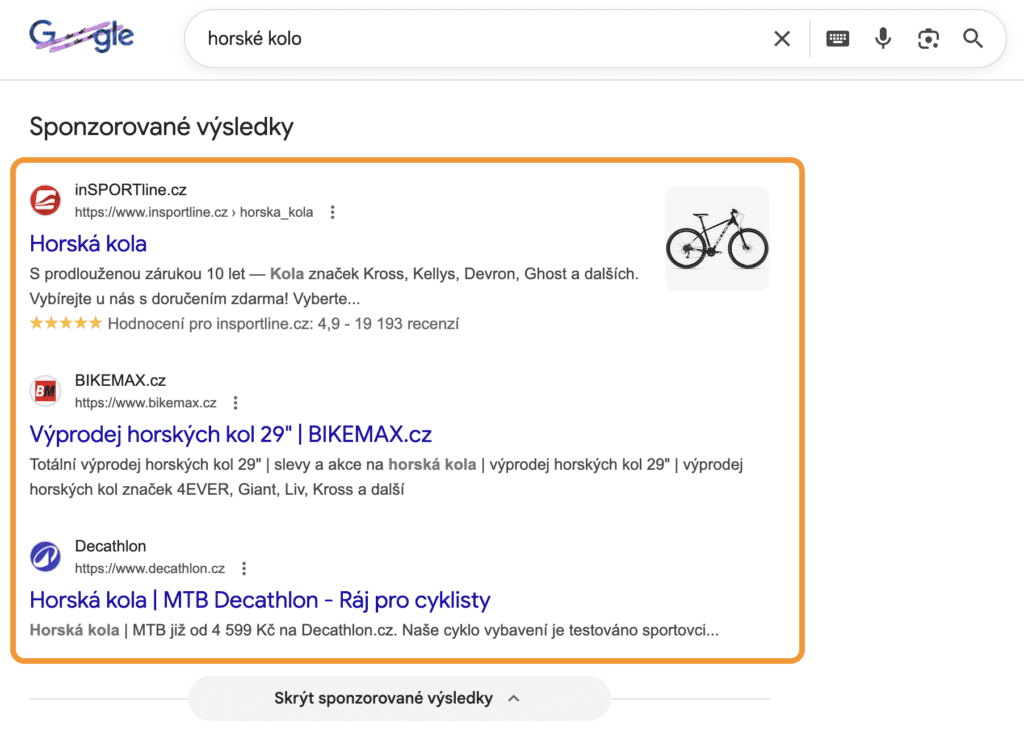Open Výprodej horských kol 29" BIKEMAX link
The height and width of the screenshot is (741, 1024).
[x=230, y=434]
